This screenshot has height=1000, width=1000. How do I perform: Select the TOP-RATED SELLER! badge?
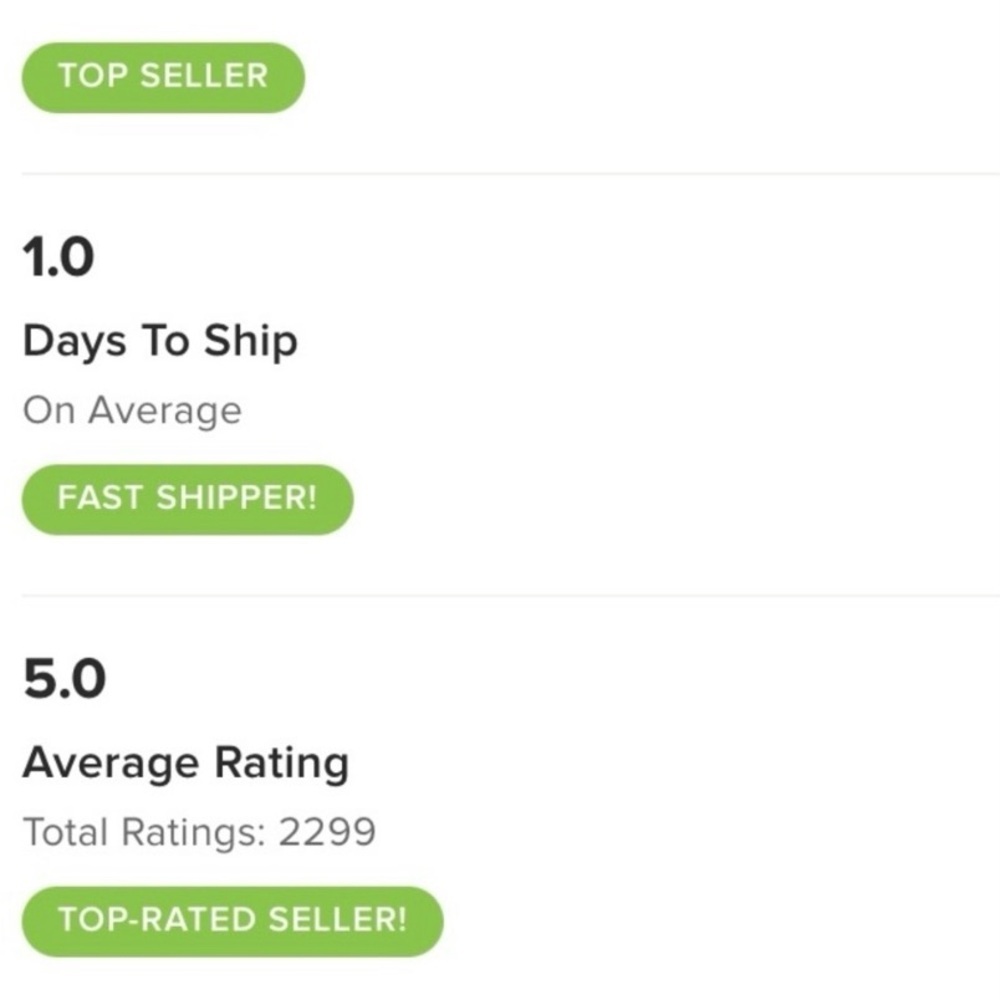pyautogui.click(x=232, y=921)
